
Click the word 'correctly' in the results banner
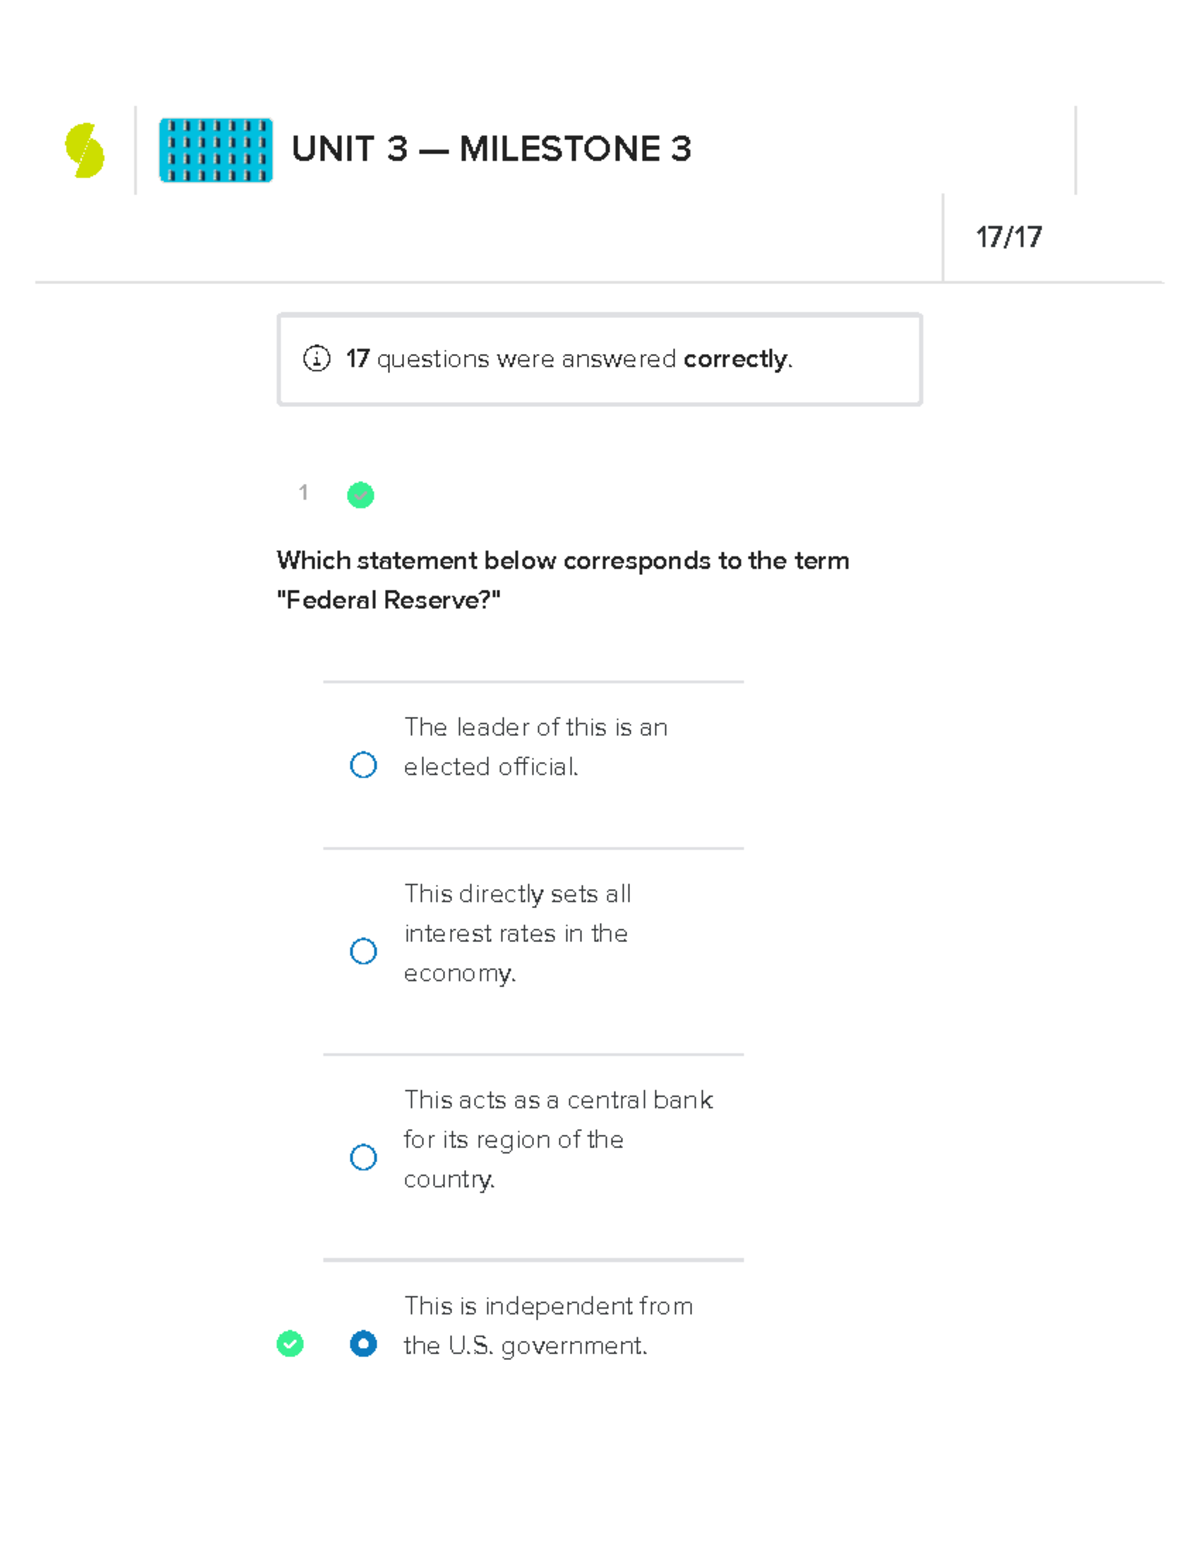tap(735, 359)
